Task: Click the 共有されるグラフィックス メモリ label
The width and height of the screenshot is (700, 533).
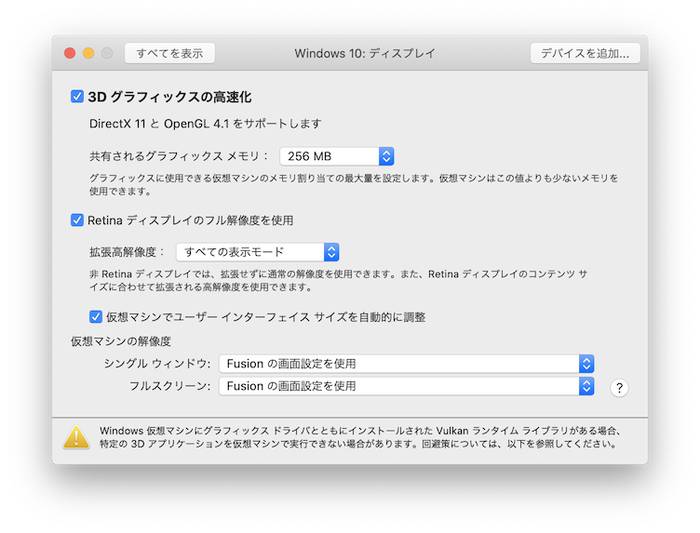Action: [x=179, y=156]
